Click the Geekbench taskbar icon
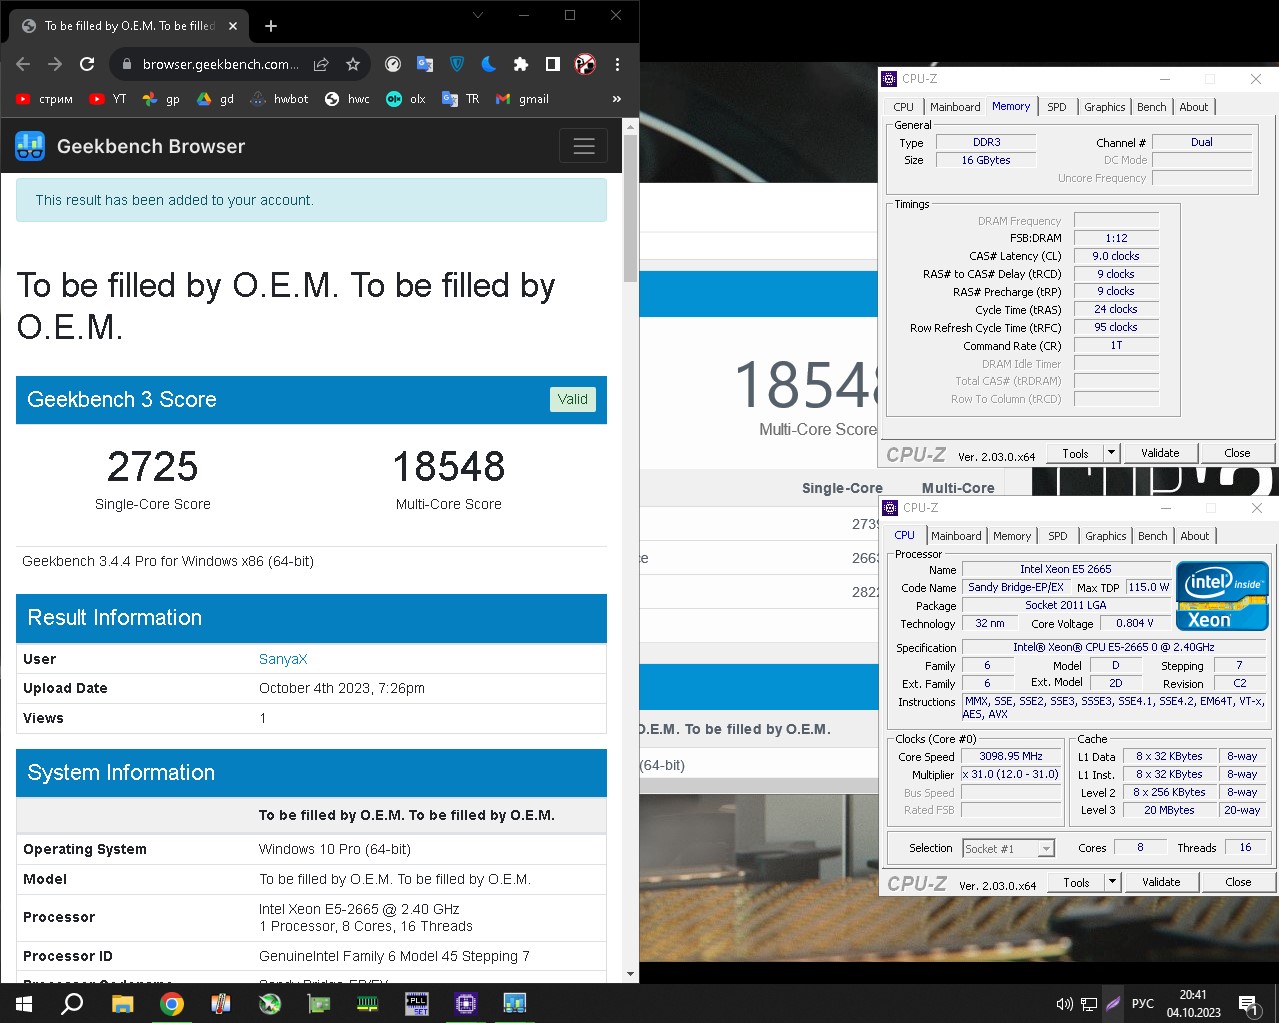 (x=514, y=1003)
